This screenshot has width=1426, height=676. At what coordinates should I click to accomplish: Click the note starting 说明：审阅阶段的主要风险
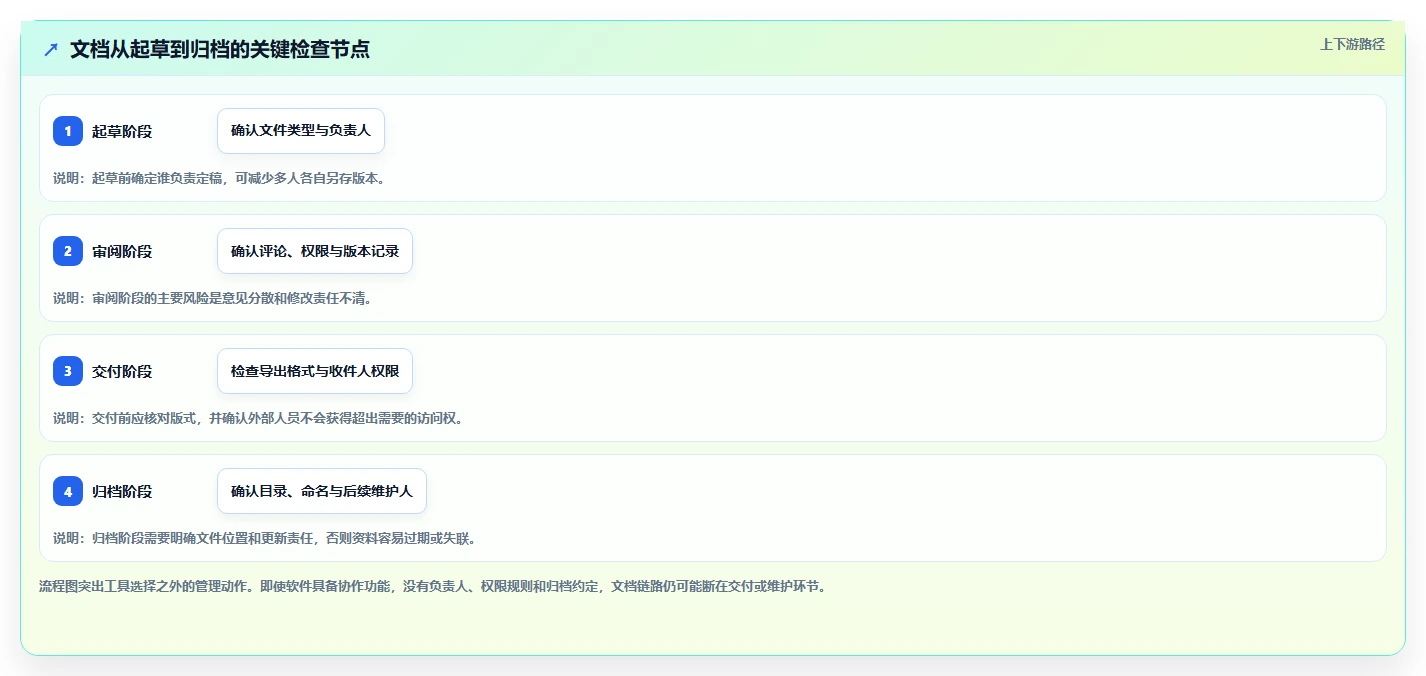(212, 298)
